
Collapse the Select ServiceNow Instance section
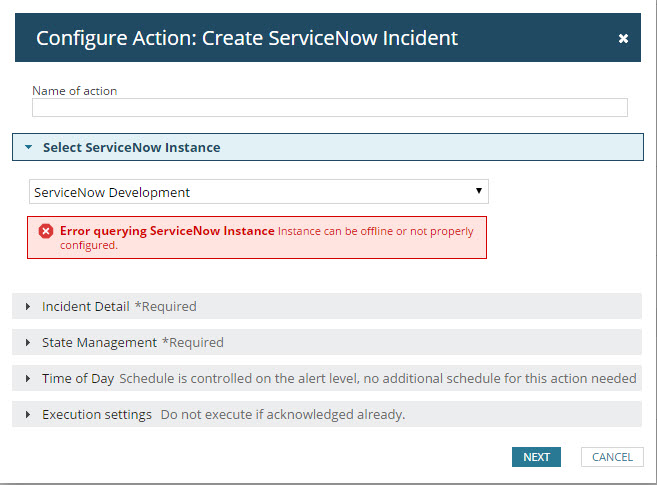coord(328,147)
